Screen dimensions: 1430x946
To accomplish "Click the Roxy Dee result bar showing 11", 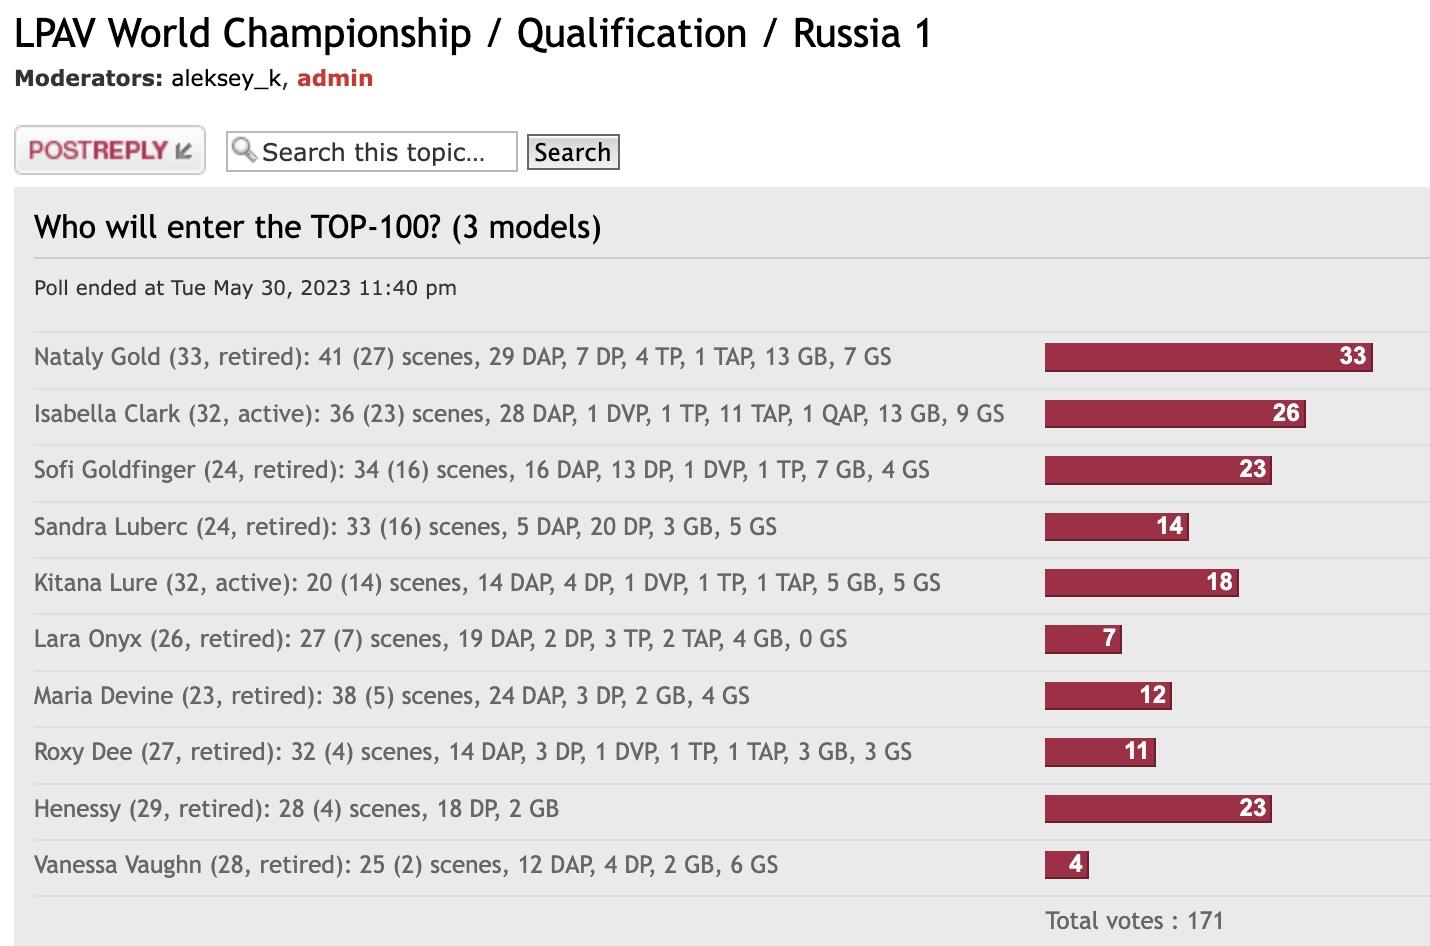I will (1100, 751).
